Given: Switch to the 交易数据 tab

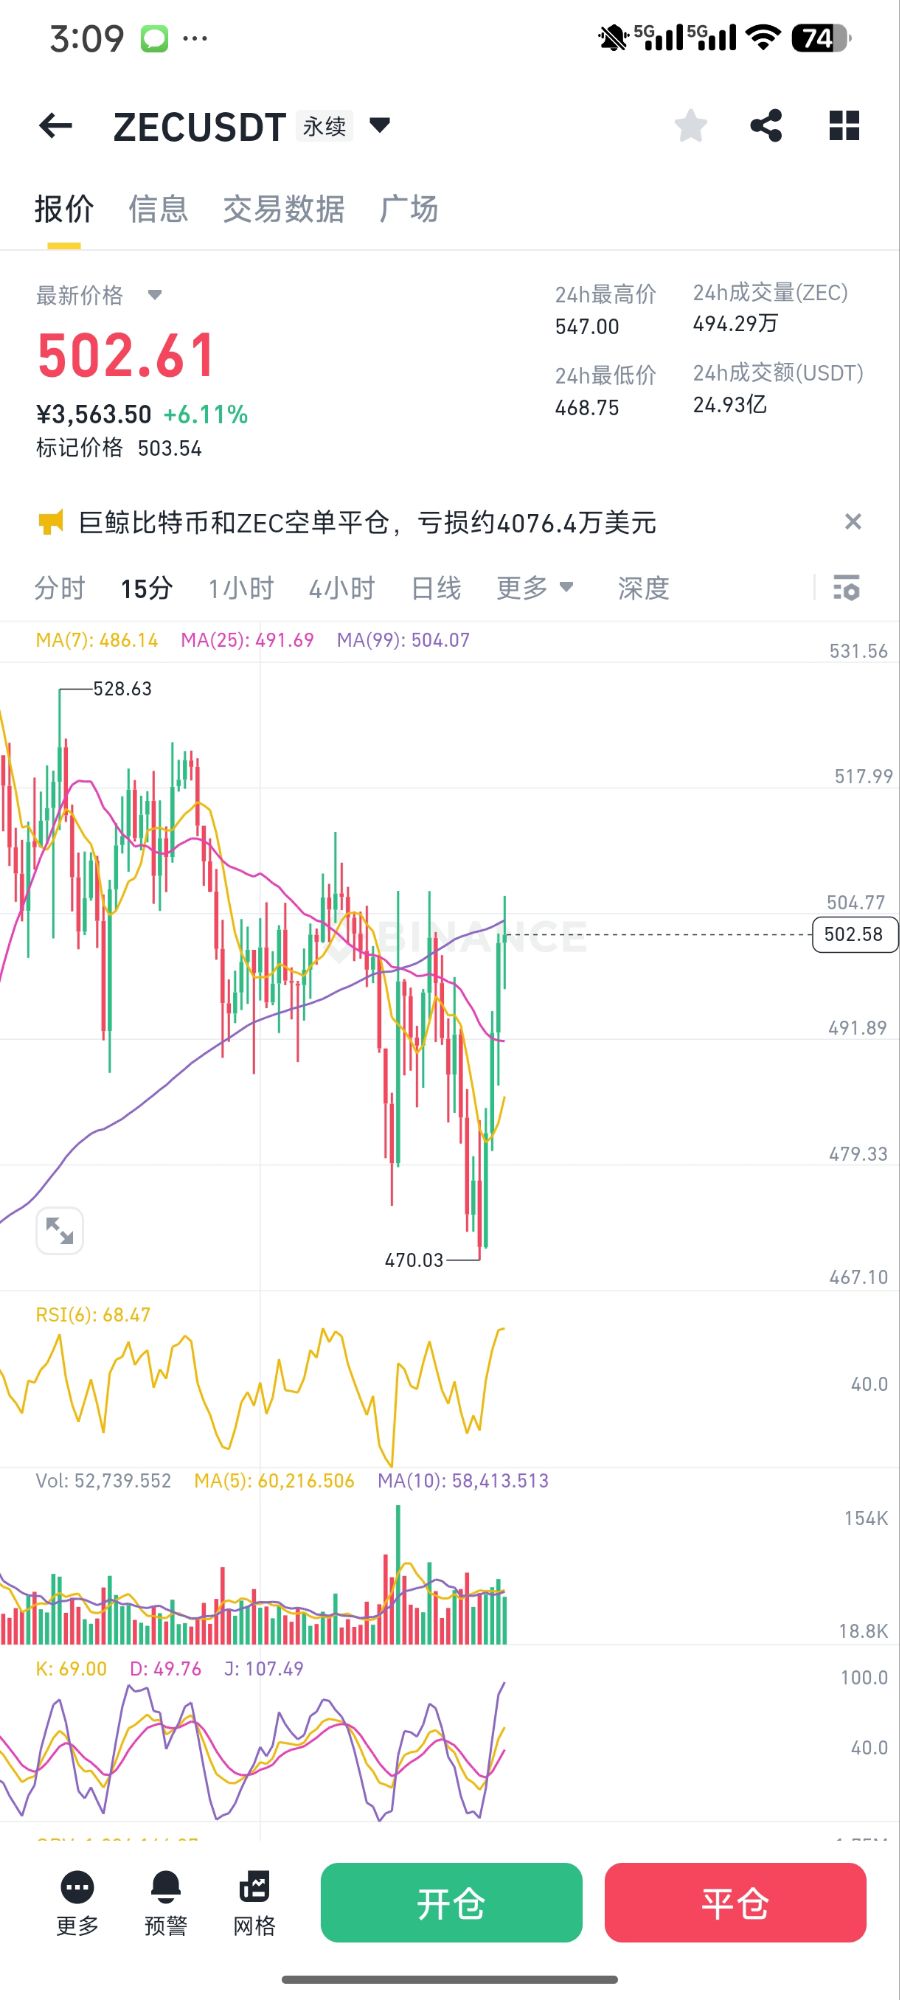Looking at the screenshot, I should 284,209.
